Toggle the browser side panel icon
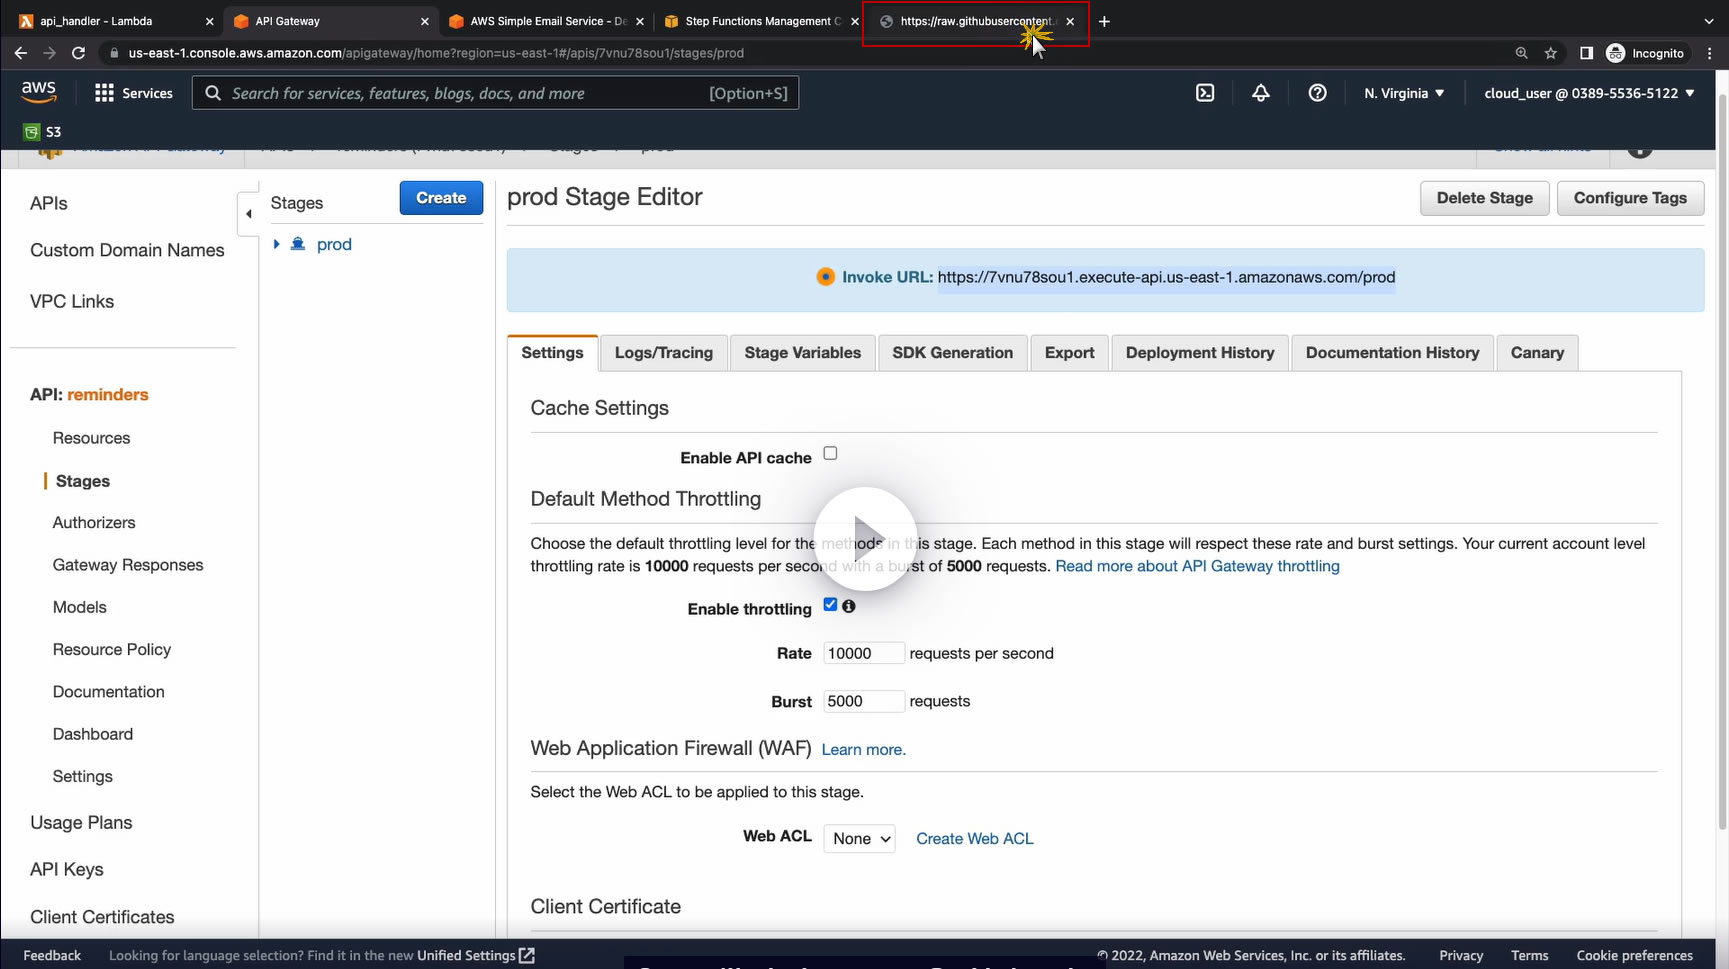Image resolution: width=1729 pixels, height=969 pixels. click(1586, 53)
